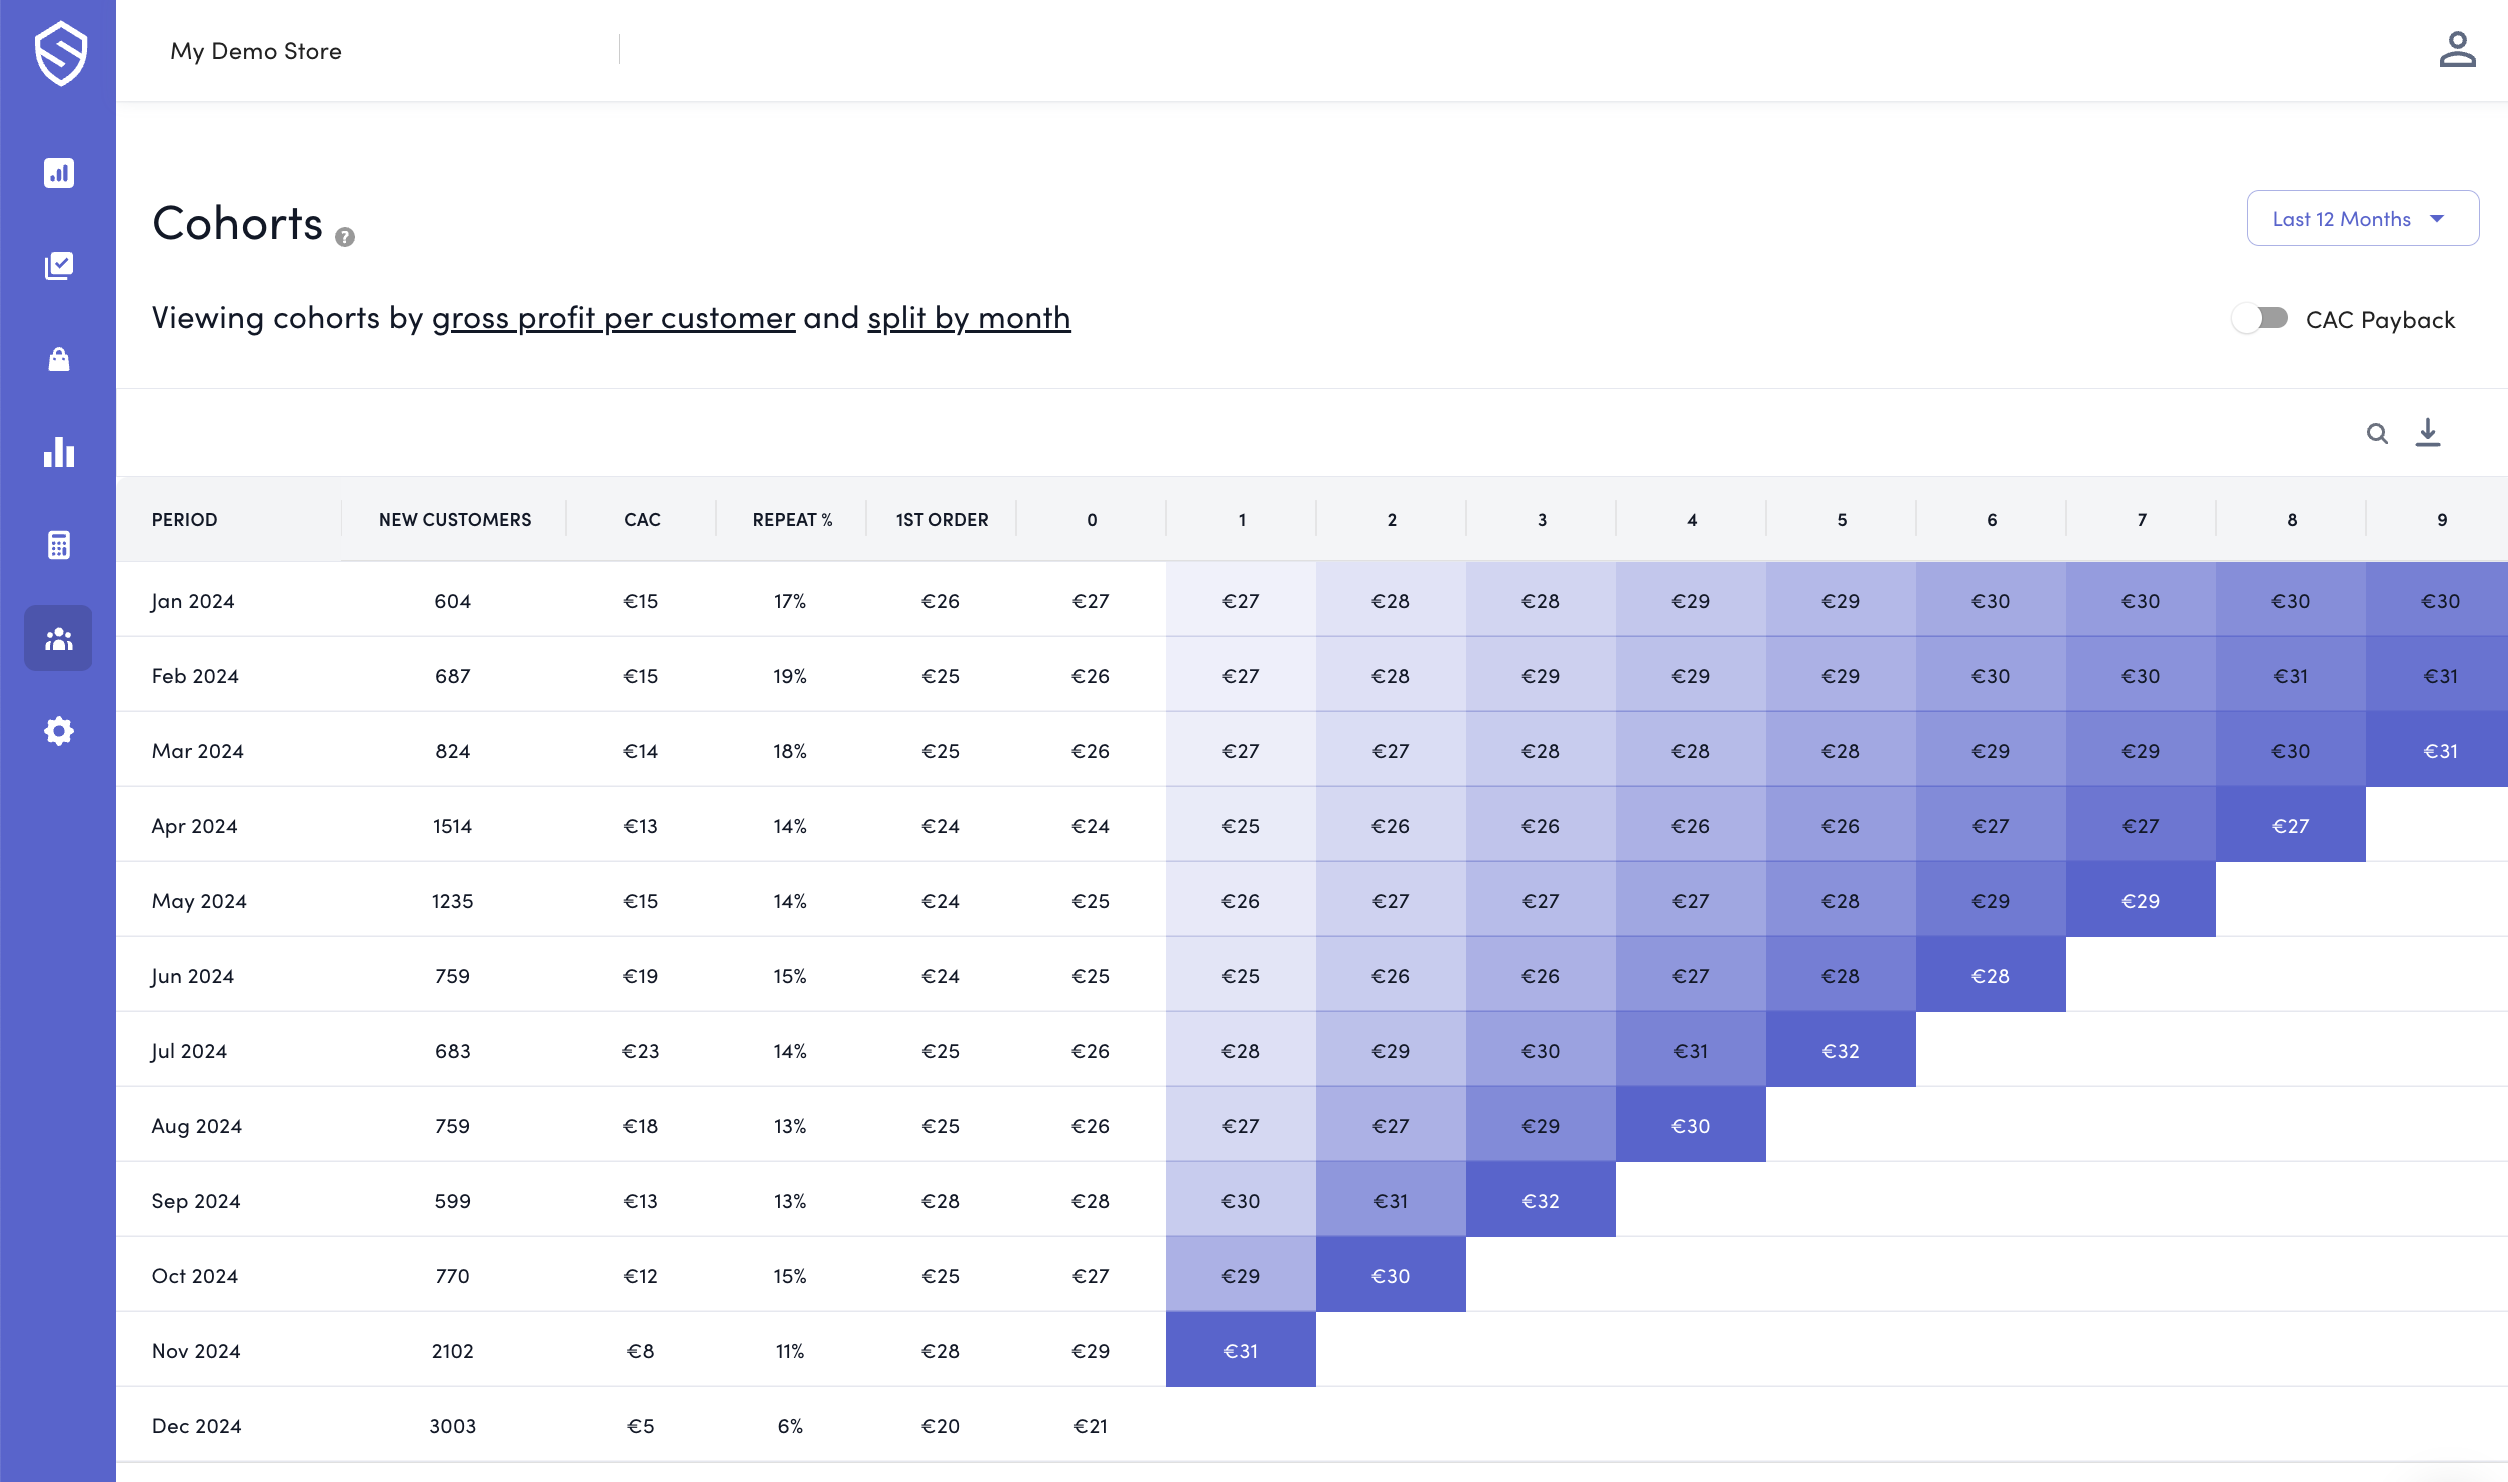Open the Last 12 Months dropdown
2508x1482 pixels.
[x=2361, y=219]
